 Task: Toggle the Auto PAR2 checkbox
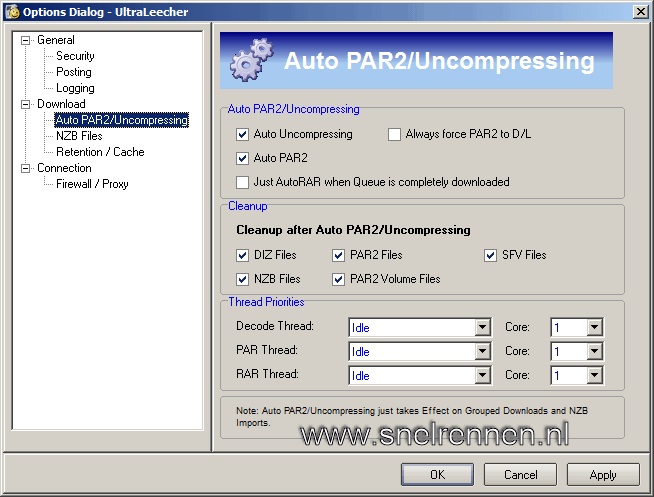coord(242,158)
